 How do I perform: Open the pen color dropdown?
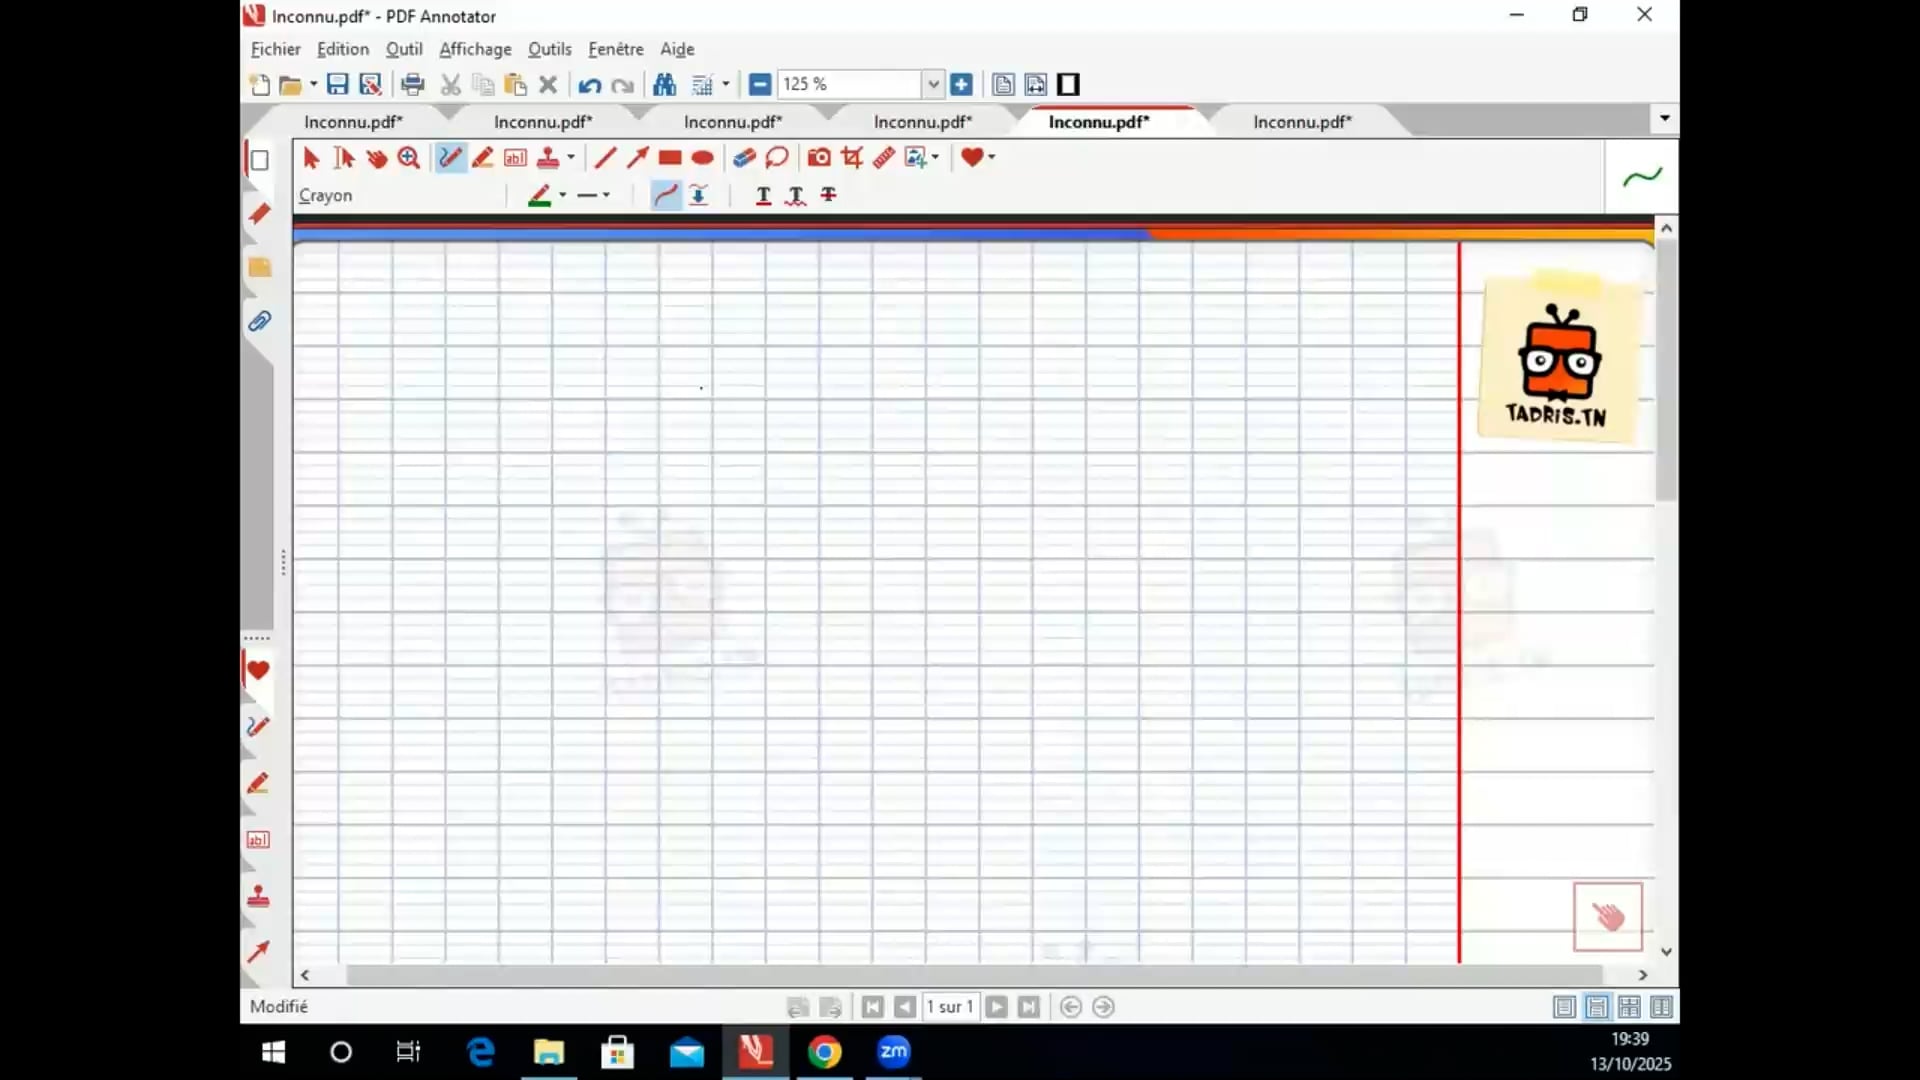pos(563,195)
